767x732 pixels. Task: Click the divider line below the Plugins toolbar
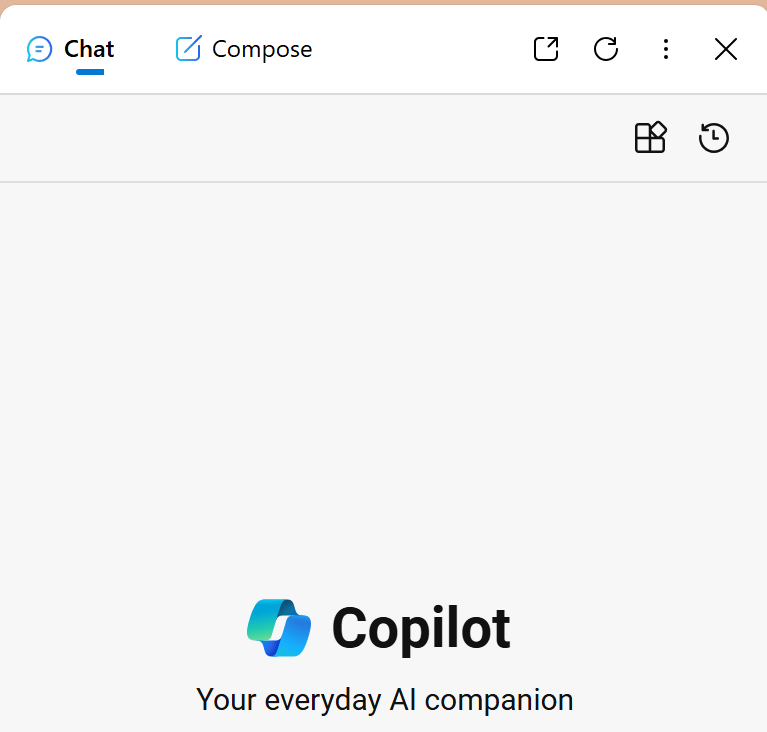384,182
